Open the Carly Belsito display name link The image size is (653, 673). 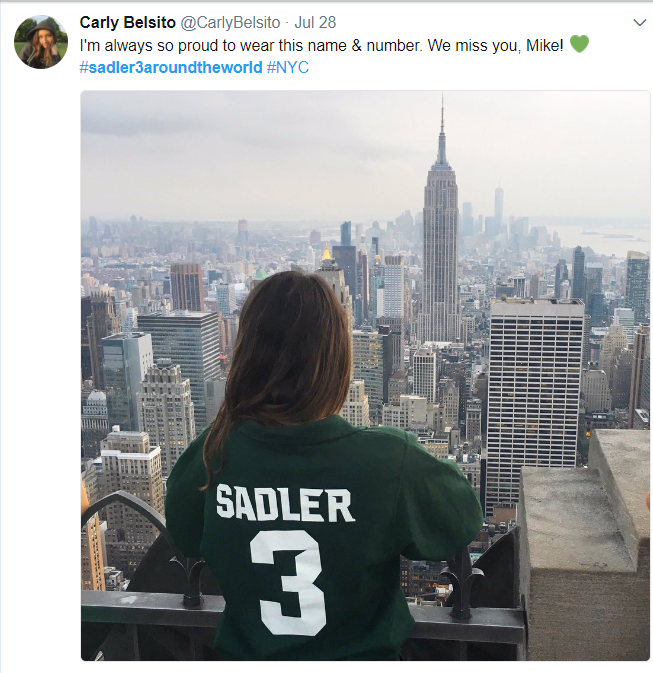pos(127,22)
